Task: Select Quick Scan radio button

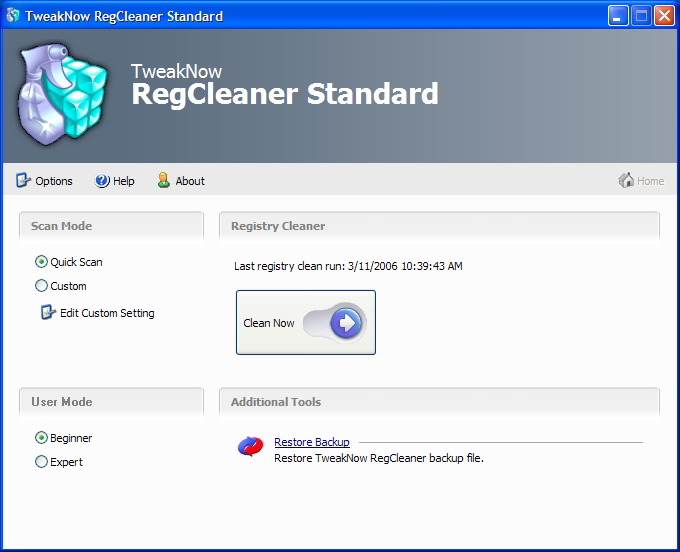Action: pos(41,261)
